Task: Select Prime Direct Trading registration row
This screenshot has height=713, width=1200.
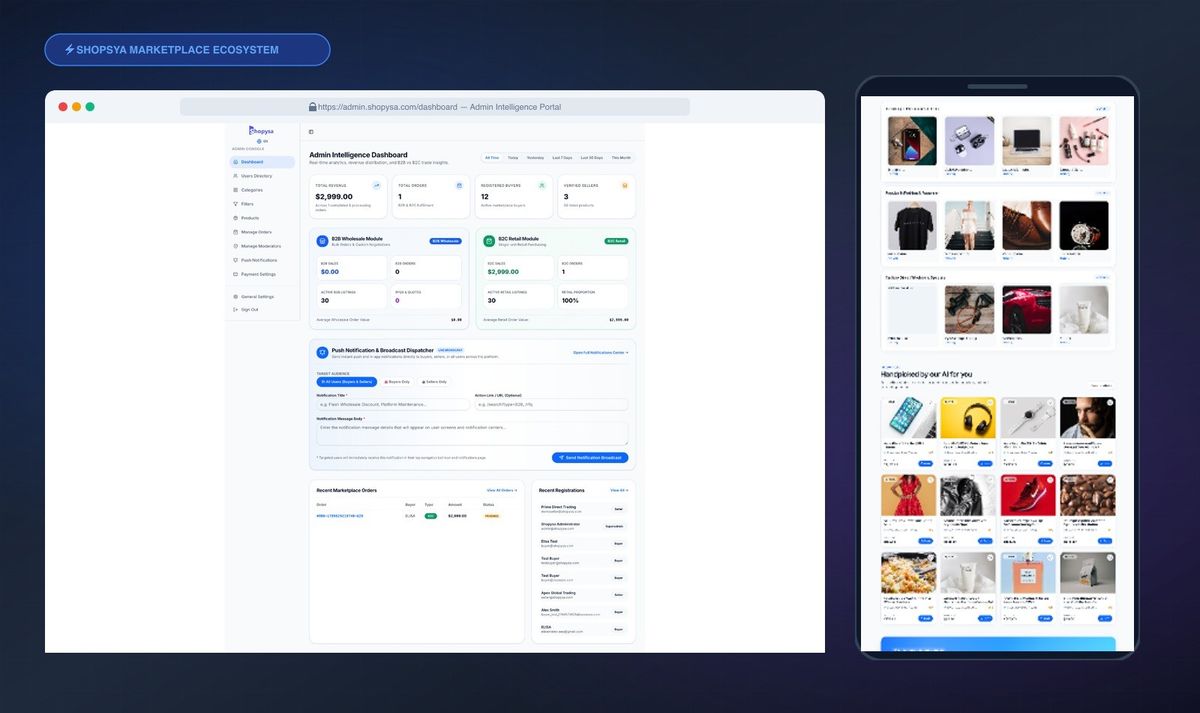Action: (x=583, y=509)
